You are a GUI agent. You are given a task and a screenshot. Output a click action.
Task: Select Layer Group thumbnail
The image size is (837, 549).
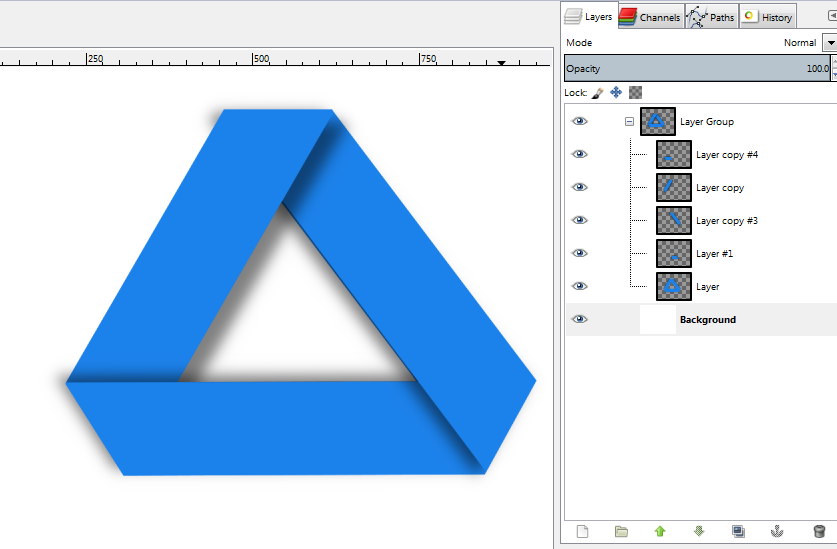pyautogui.click(x=658, y=121)
